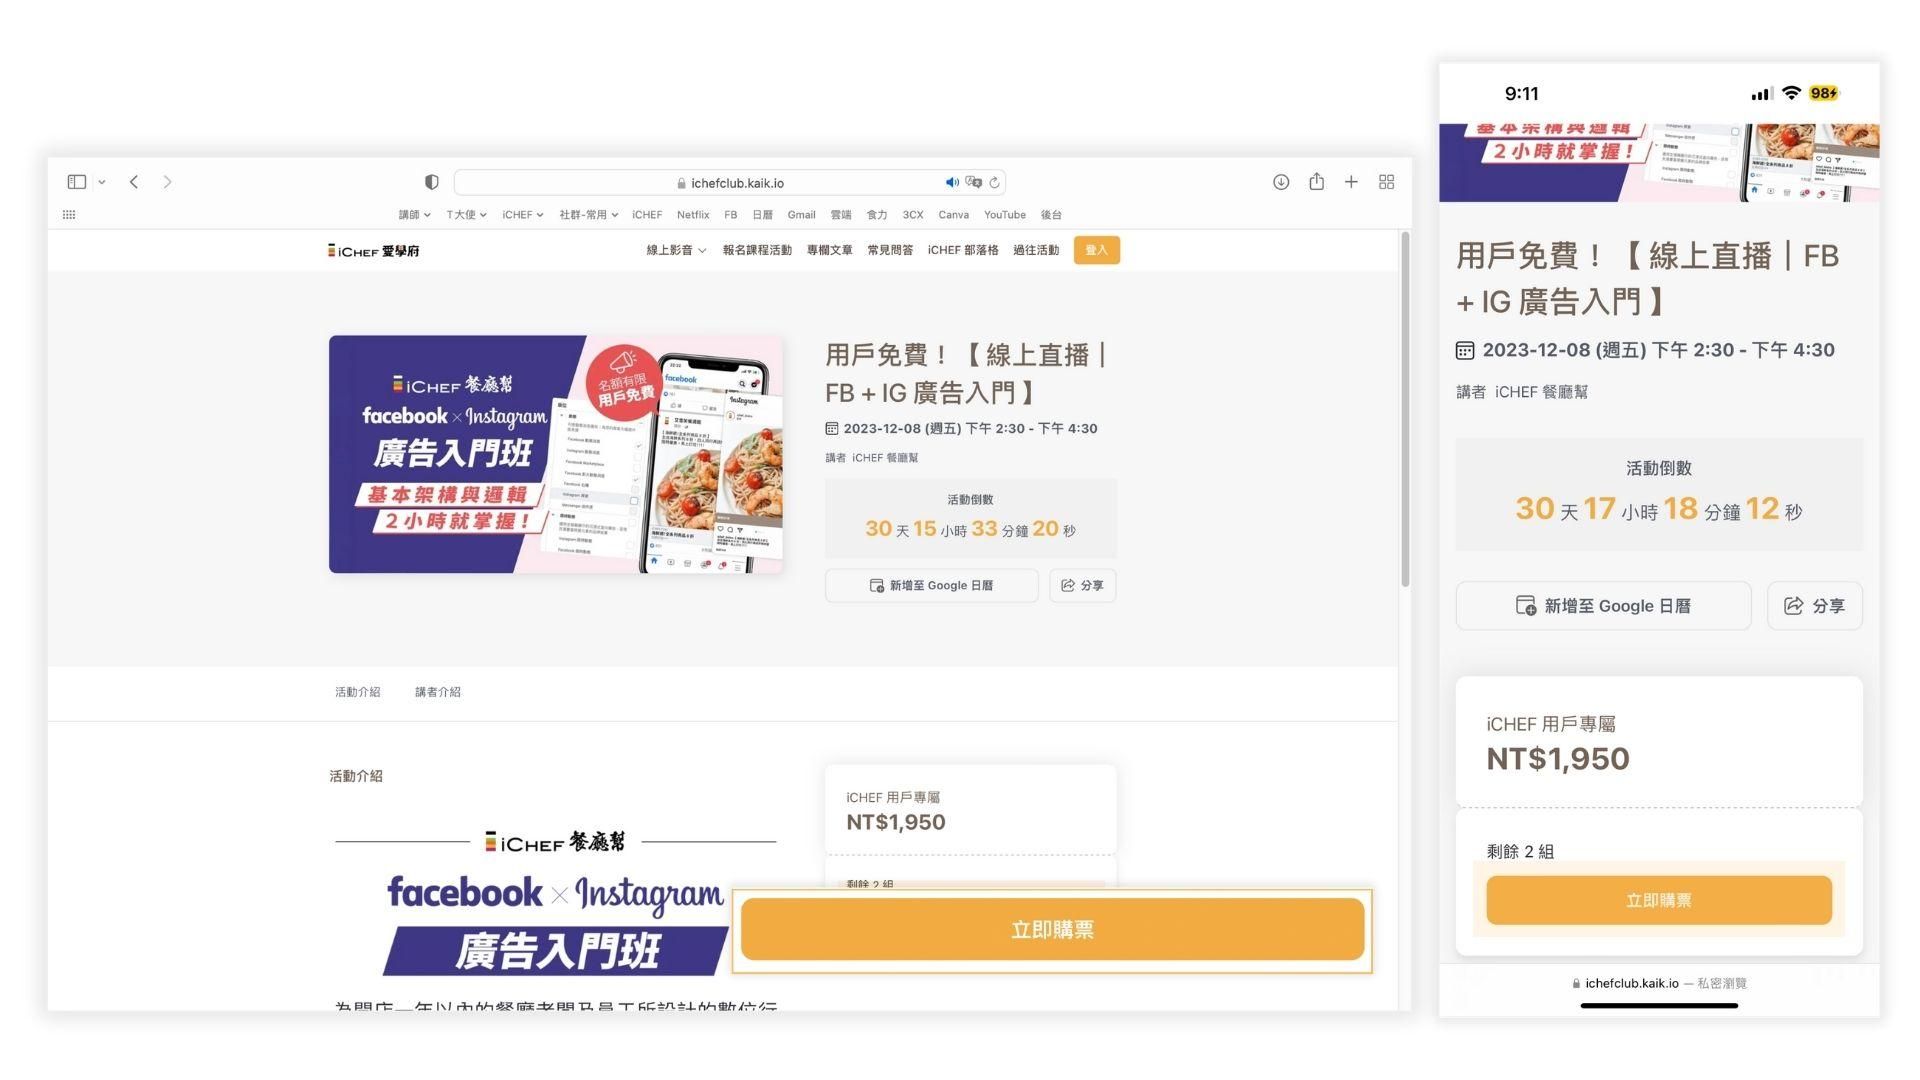Click the translate page icon
The height and width of the screenshot is (1080, 1920).
coord(973,182)
